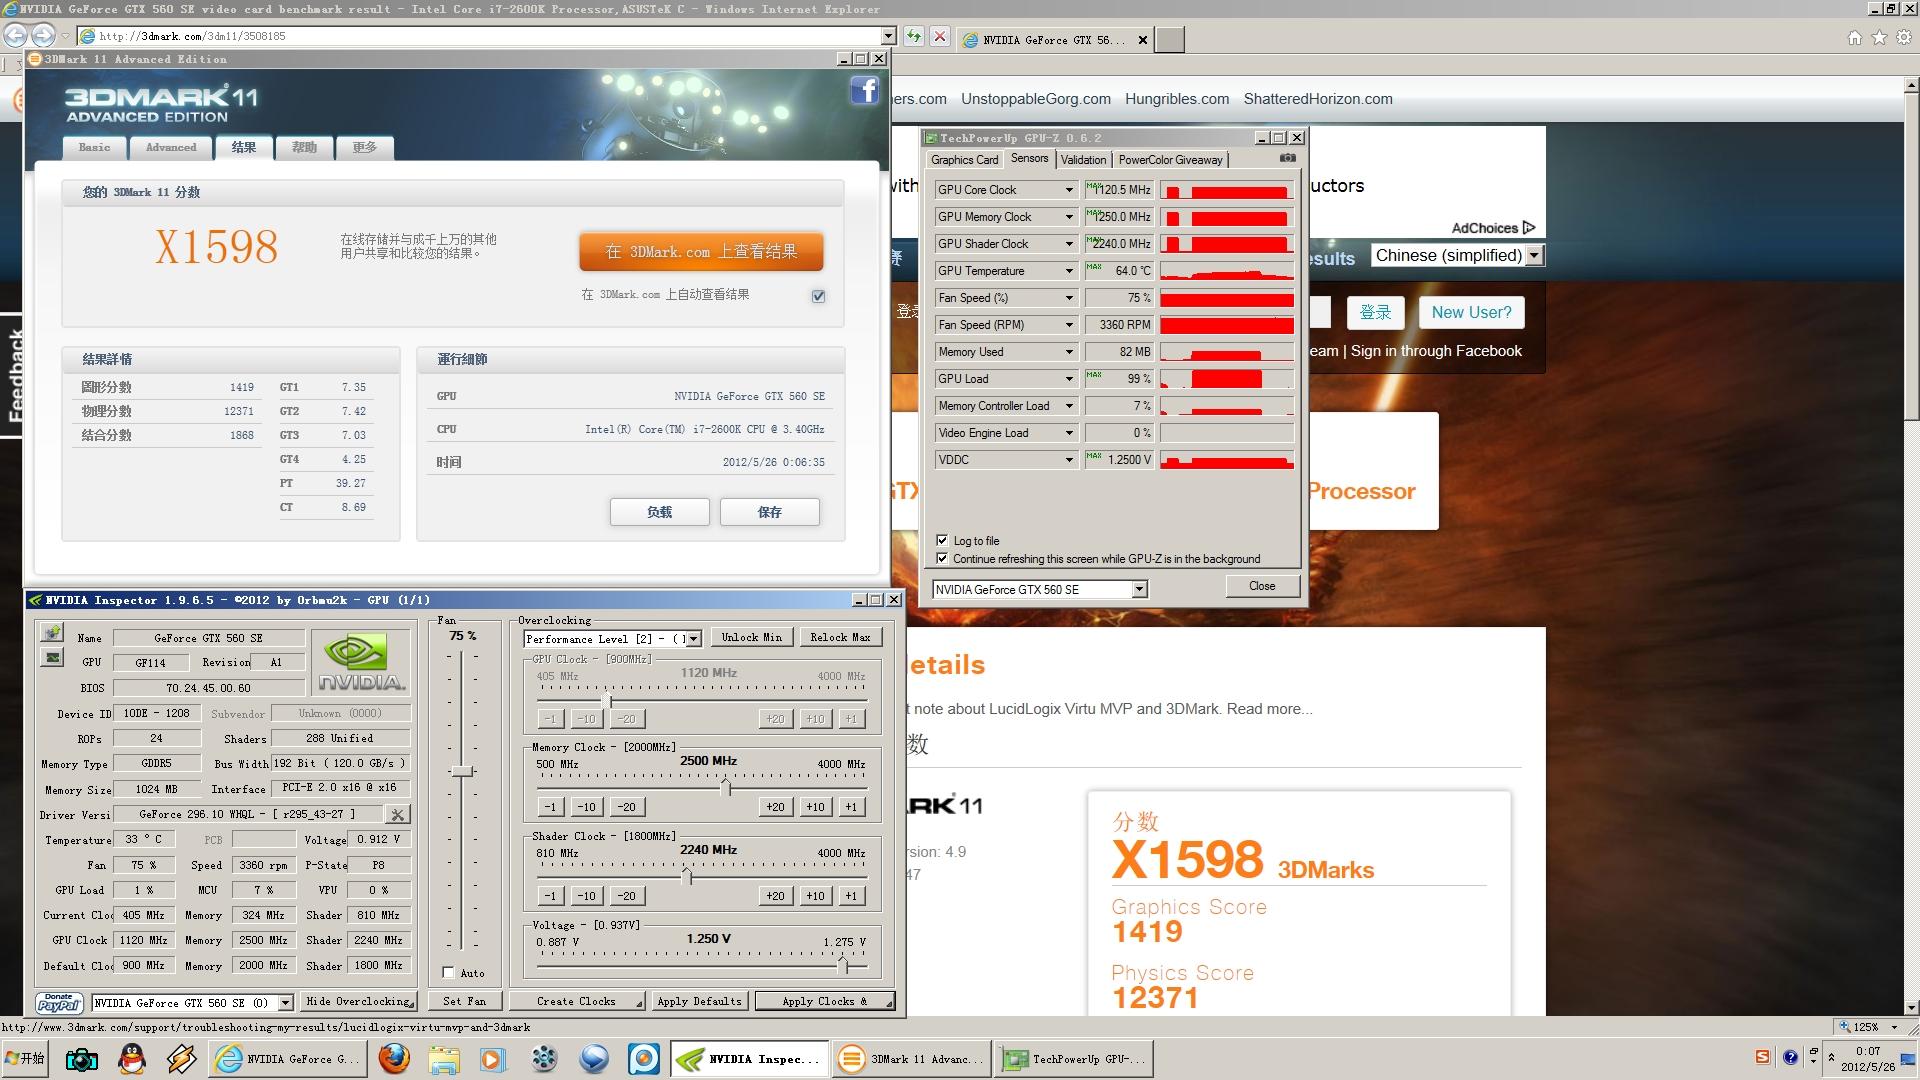Switch to the Advanced tab in 3DMark 11
The height and width of the screenshot is (1080, 1920).
click(x=170, y=148)
